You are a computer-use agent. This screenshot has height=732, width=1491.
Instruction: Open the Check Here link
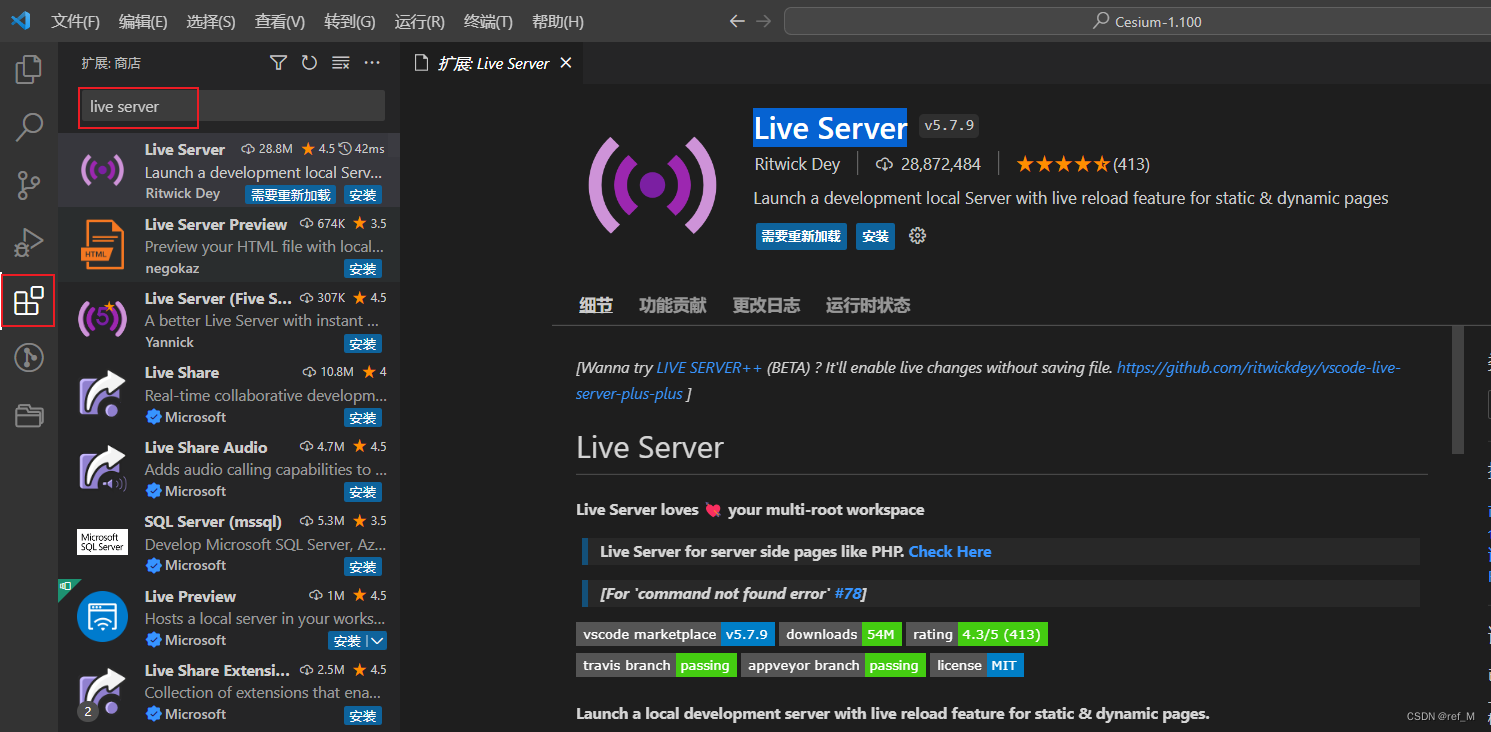pos(949,551)
